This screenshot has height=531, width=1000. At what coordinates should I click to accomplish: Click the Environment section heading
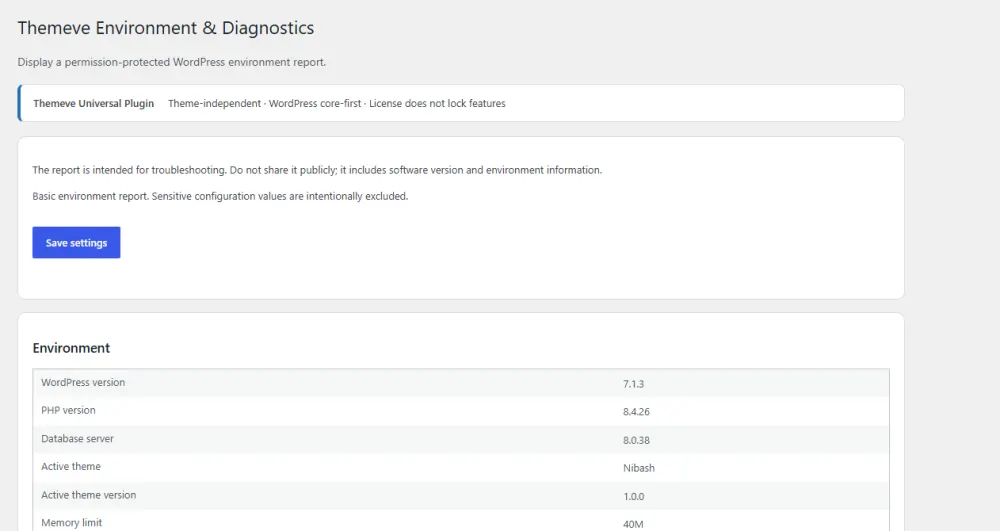pos(71,348)
